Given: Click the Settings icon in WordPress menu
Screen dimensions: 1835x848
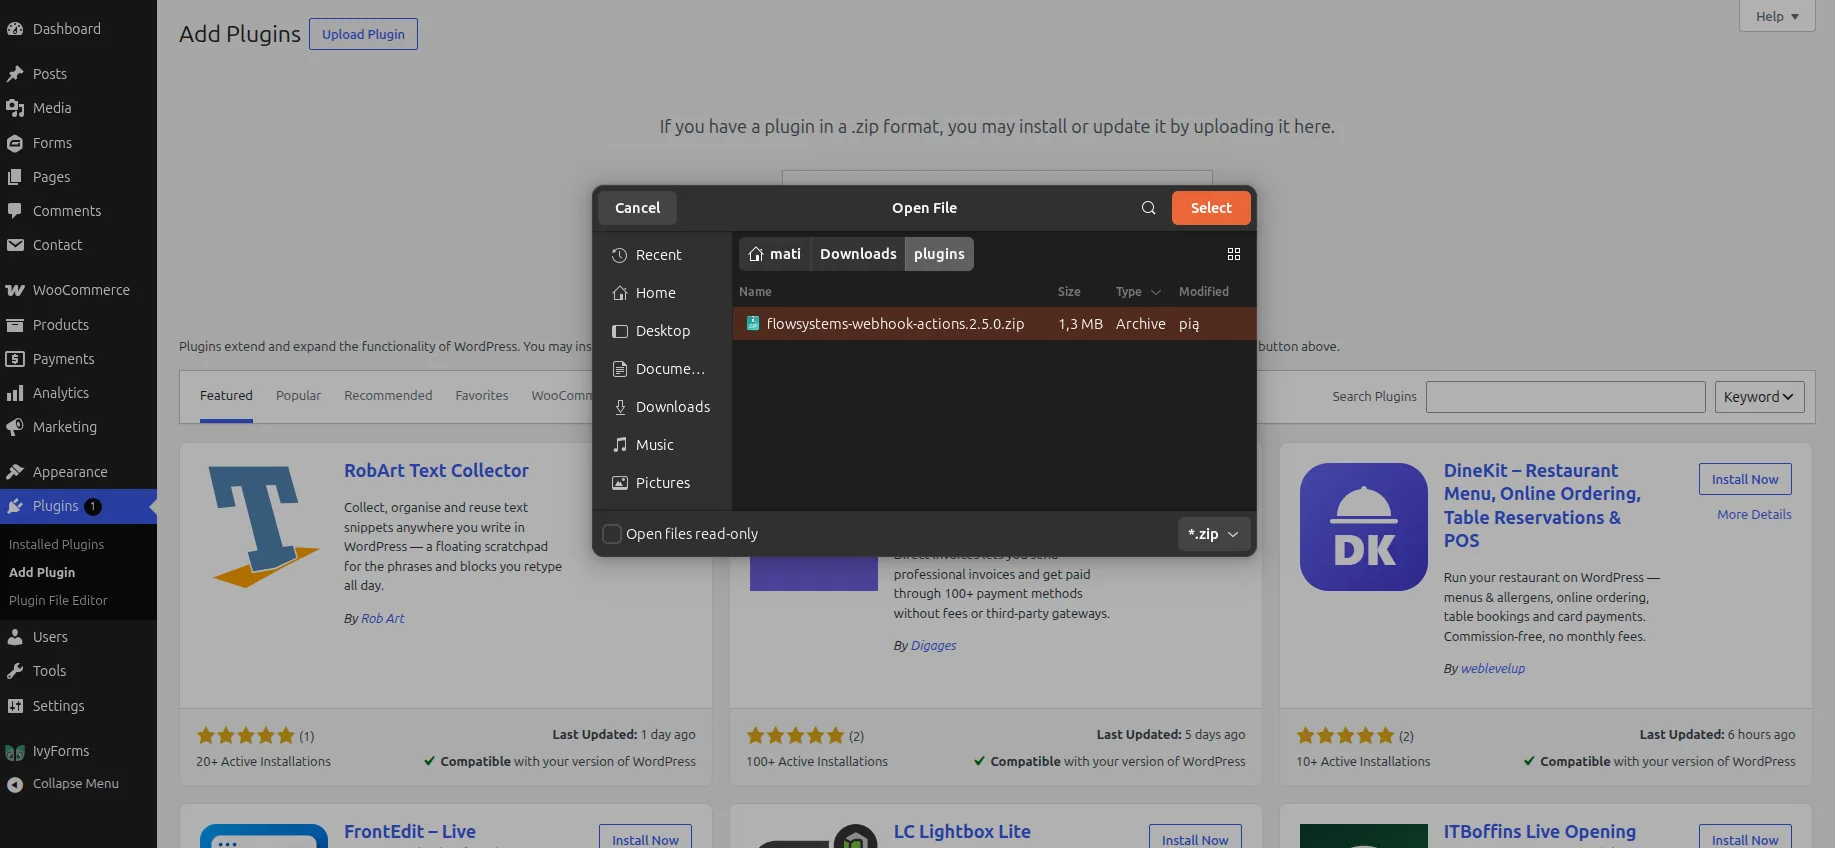Looking at the screenshot, I should [15, 706].
